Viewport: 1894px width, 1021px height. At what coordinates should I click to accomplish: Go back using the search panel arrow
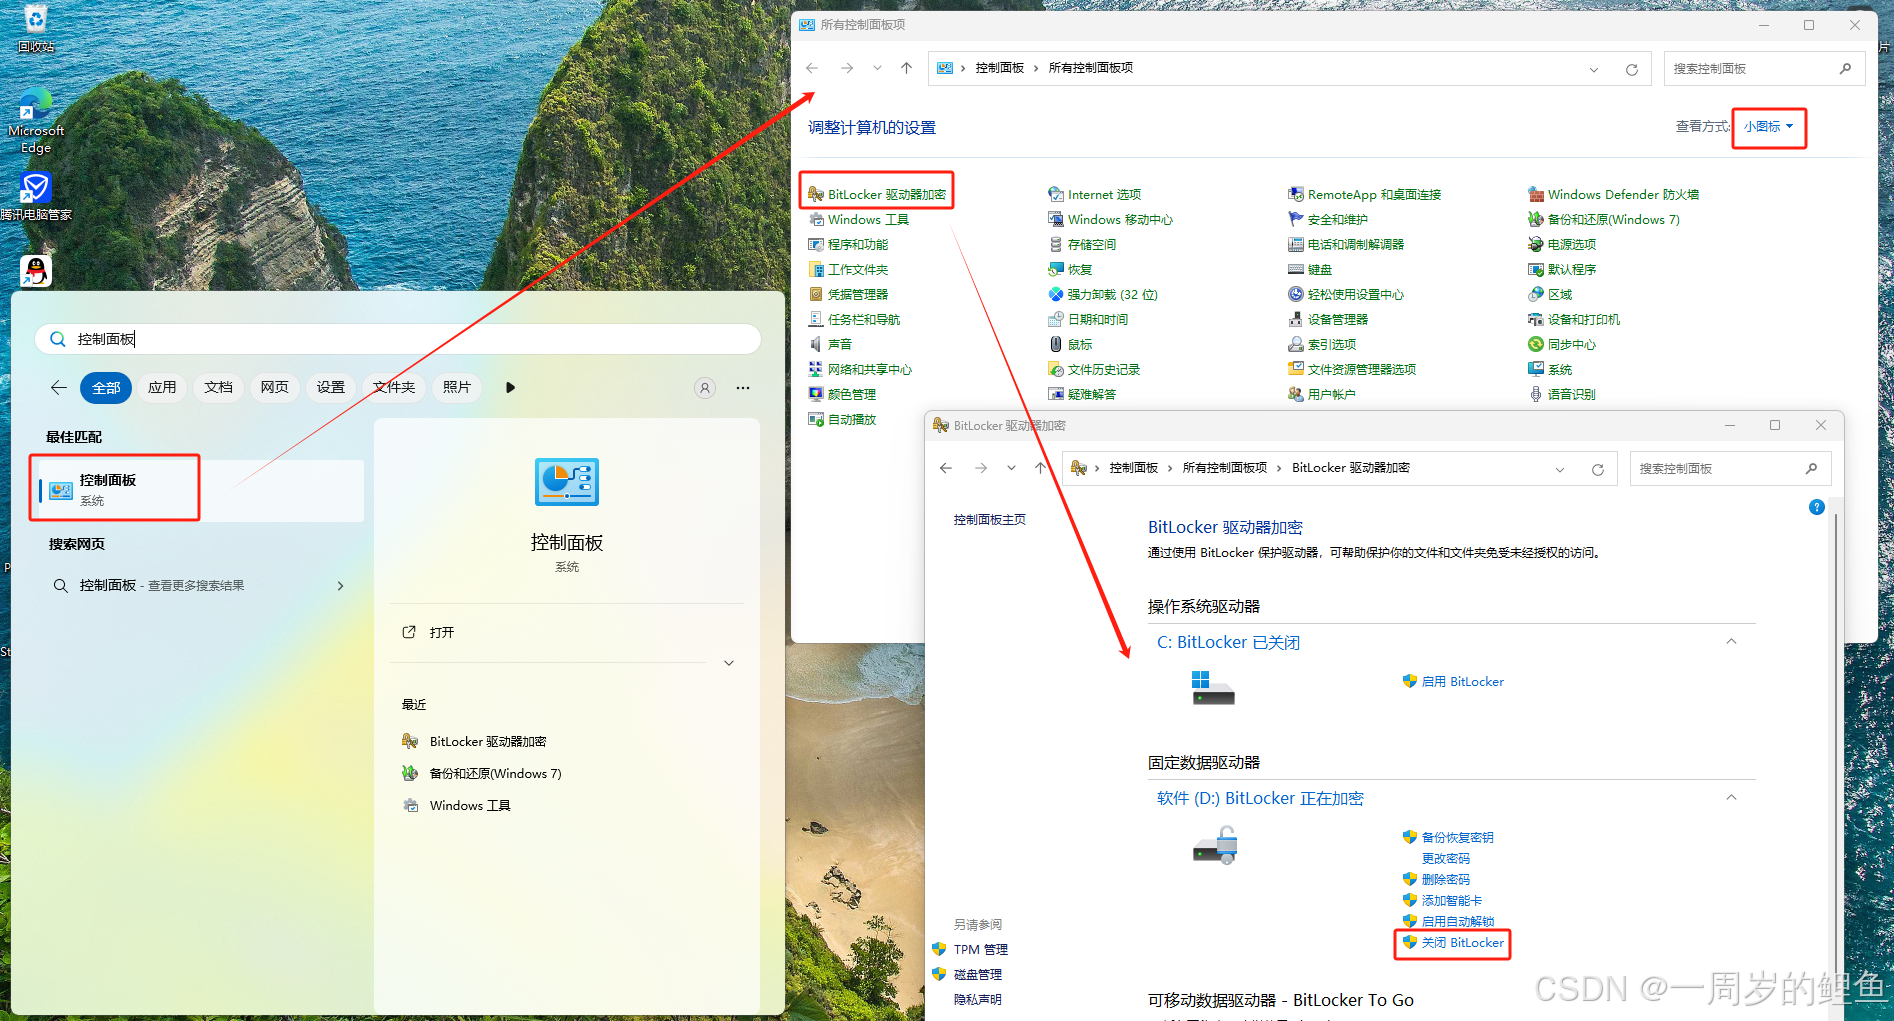59,388
